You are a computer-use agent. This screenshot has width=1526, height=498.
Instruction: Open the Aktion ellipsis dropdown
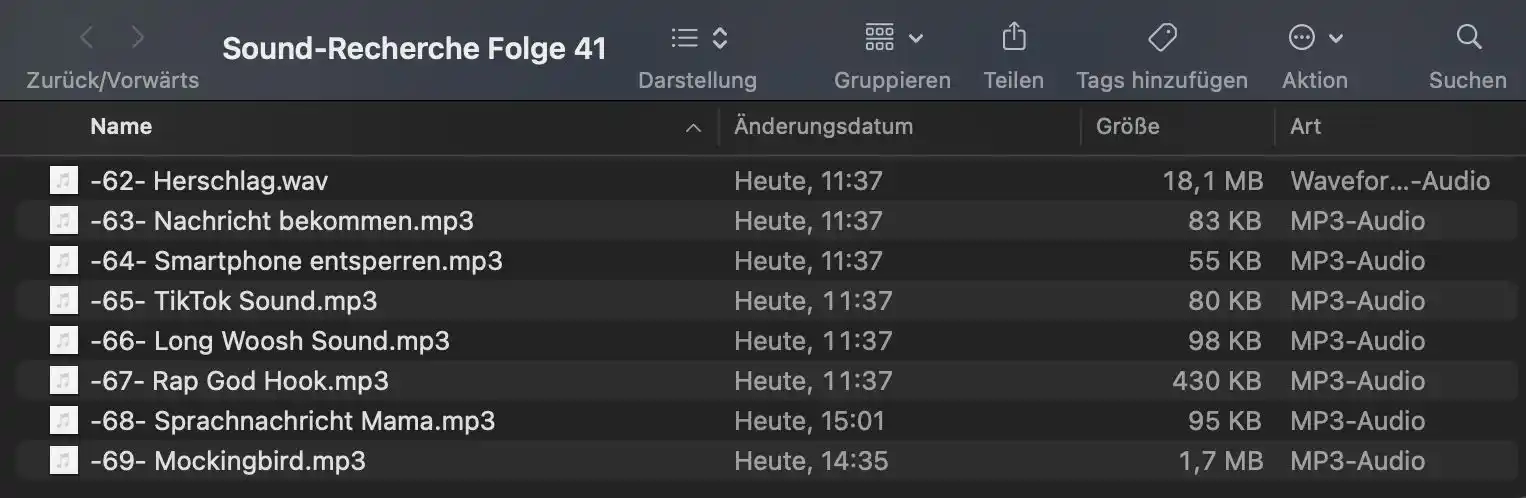coord(1315,38)
